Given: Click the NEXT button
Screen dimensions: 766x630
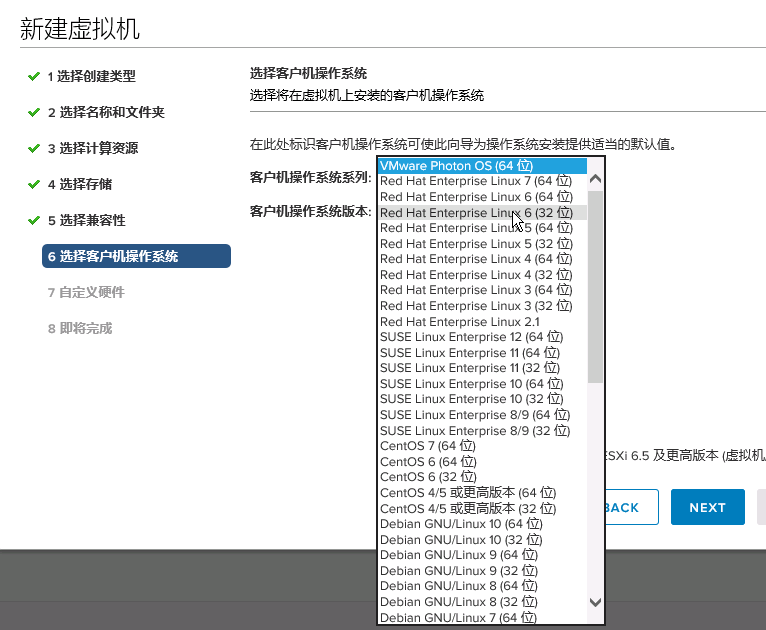Looking at the screenshot, I should click(x=707, y=507).
